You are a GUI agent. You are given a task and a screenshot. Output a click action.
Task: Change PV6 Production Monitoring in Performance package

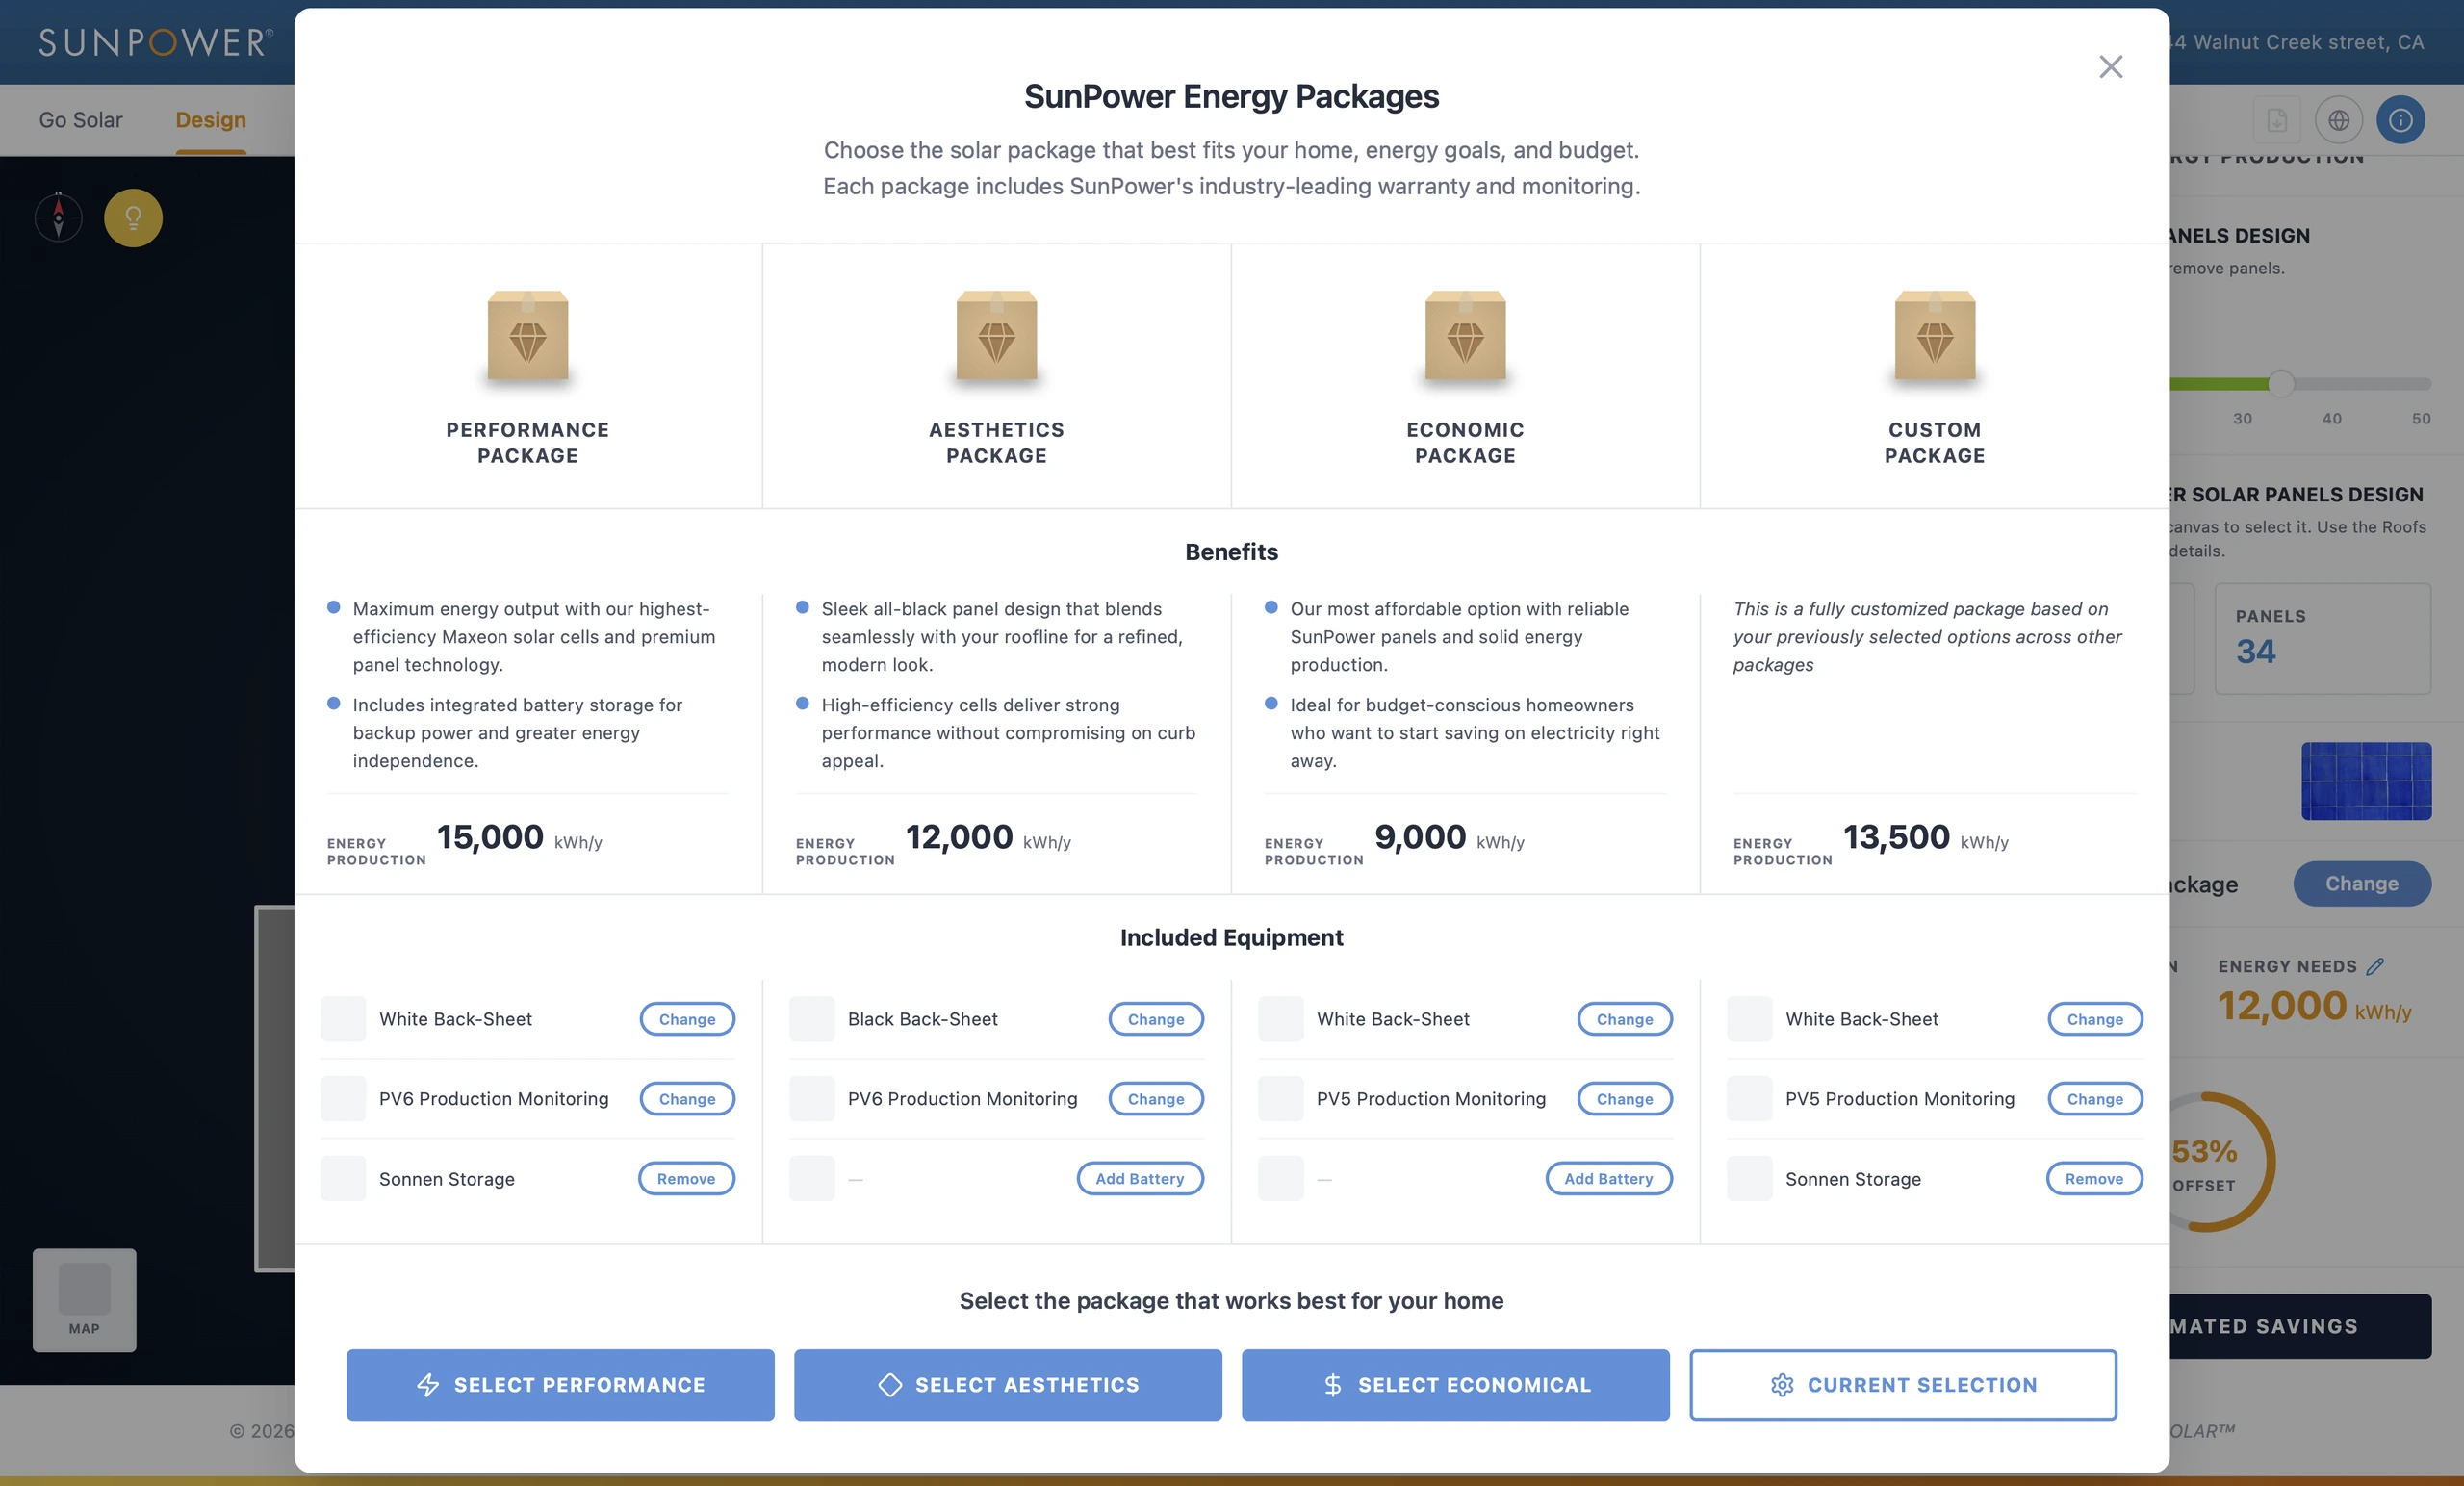(687, 1098)
